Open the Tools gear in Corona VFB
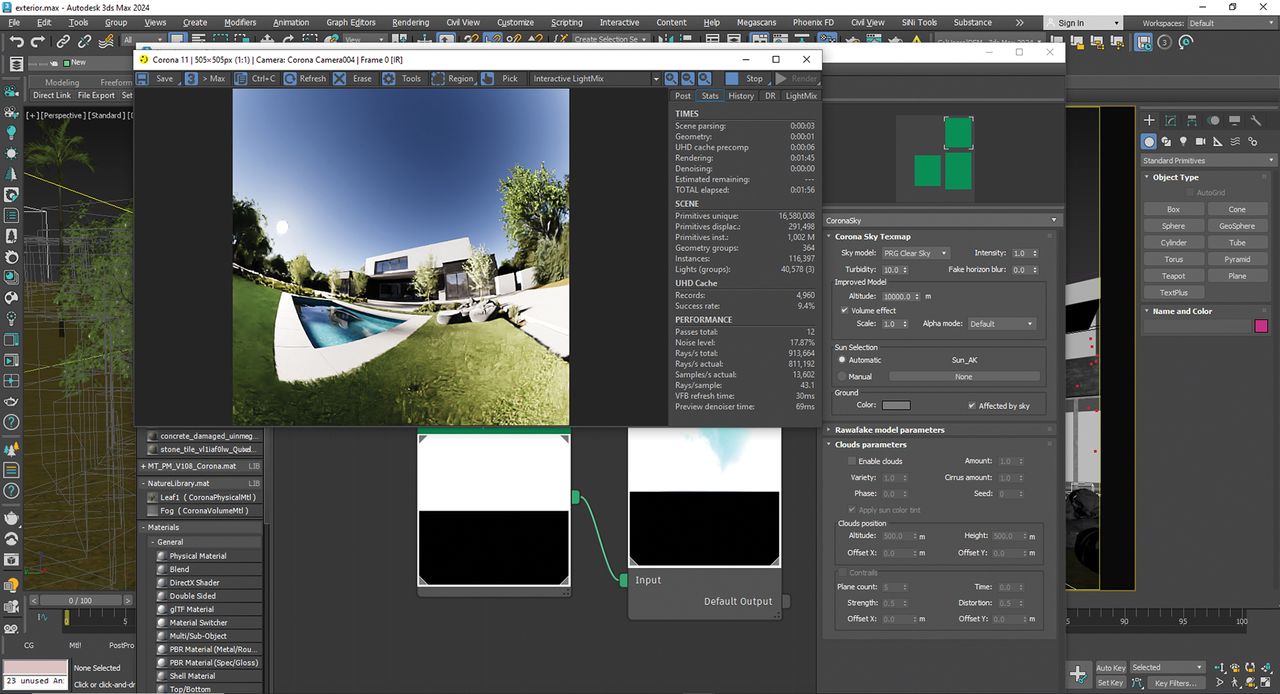 (389, 78)
